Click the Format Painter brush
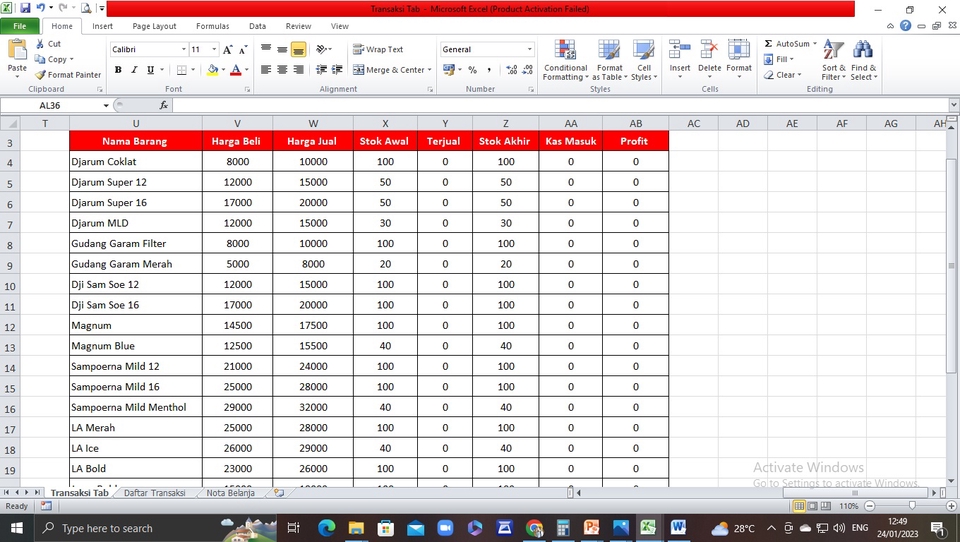This screenshot has height=542, width=960. pyautogui.click(x=40, y=75)
